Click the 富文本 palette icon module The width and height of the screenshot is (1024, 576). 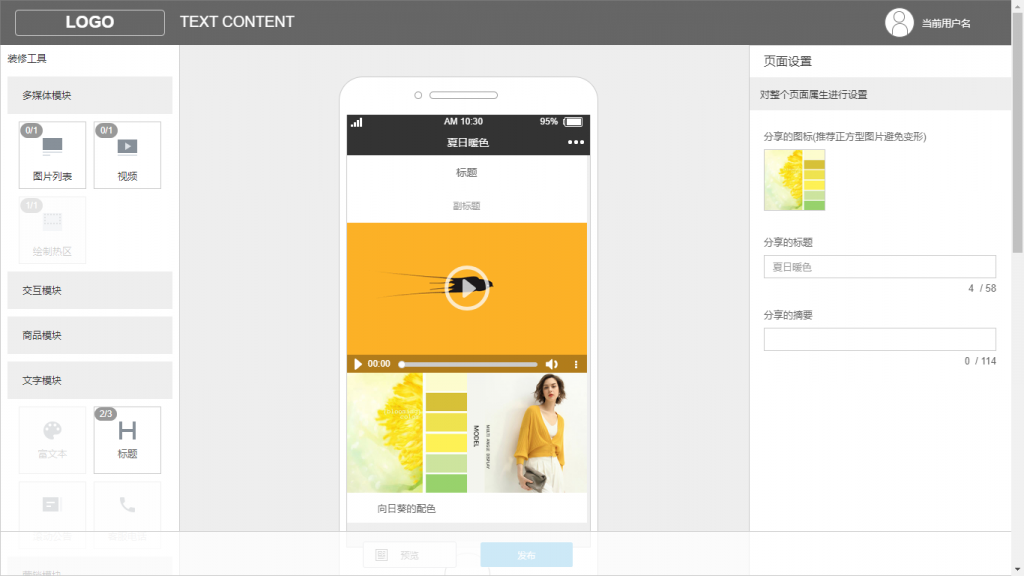click(x=52, y=439)
